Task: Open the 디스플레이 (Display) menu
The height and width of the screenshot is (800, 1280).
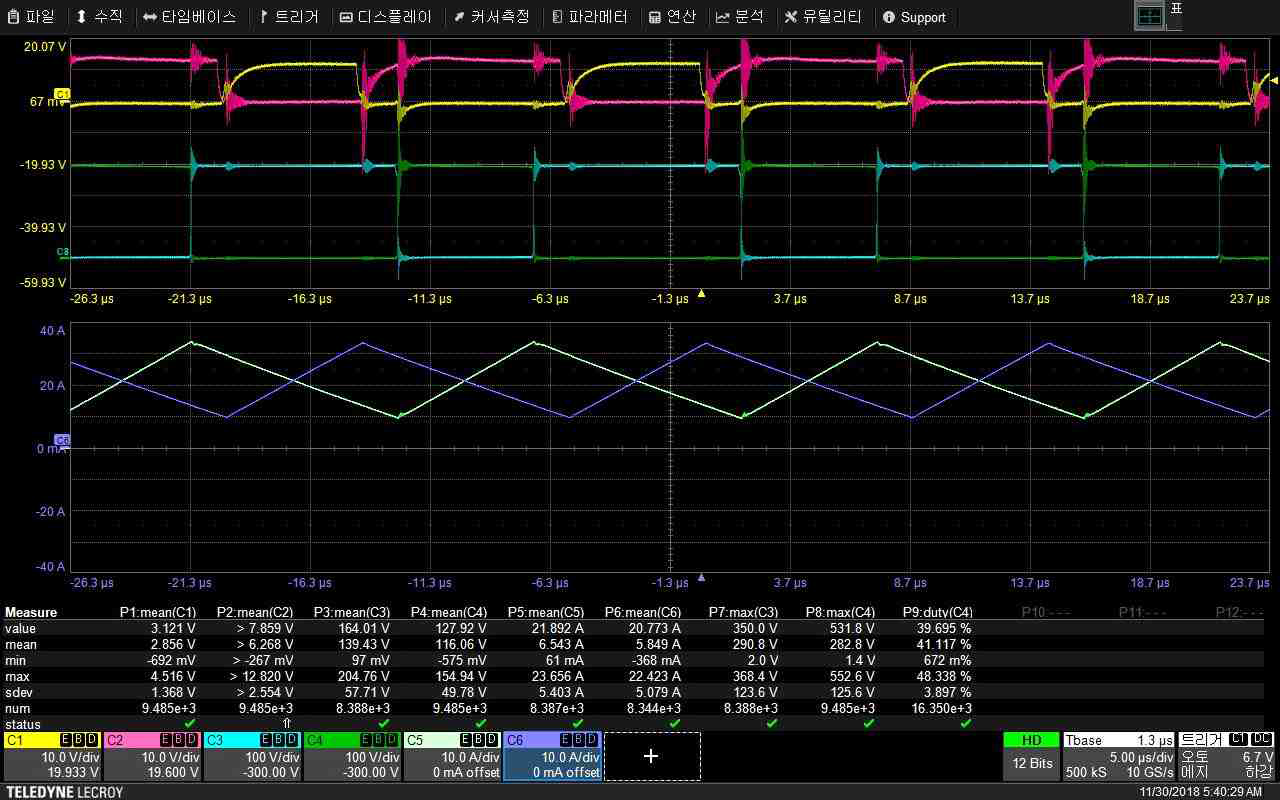Action: click(386, 17)
